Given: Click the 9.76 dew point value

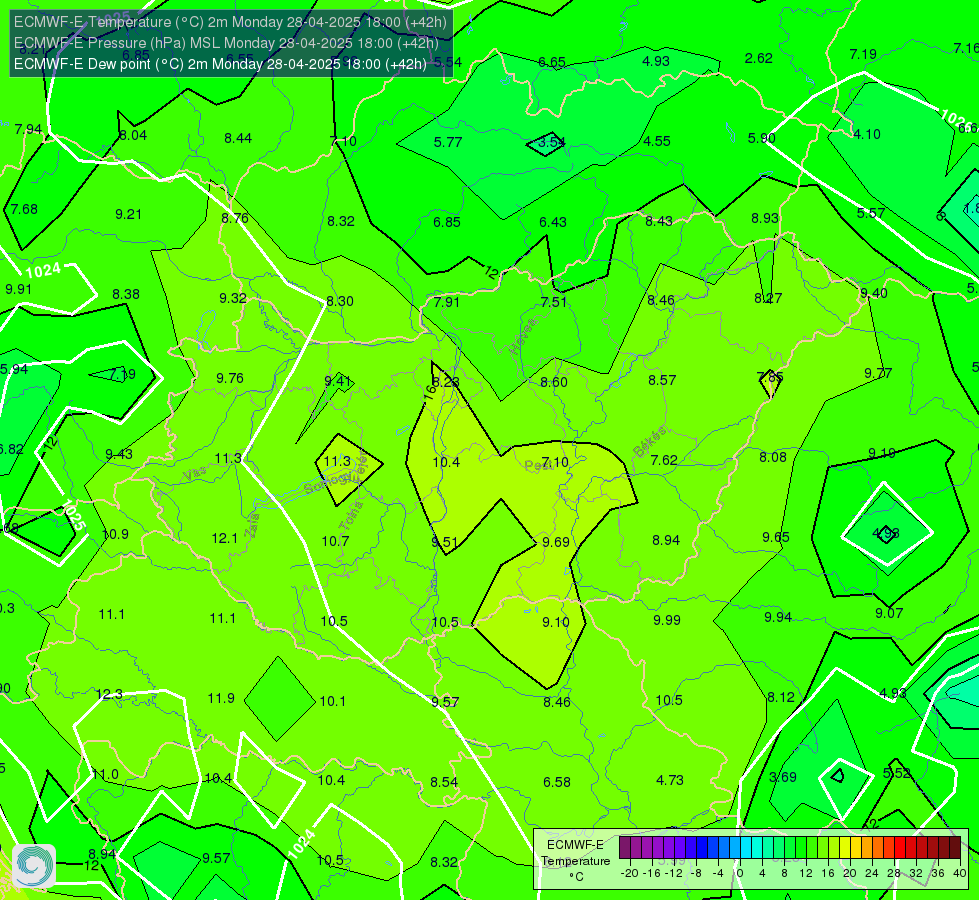Looking at the screenshot, I should (x=230, y=378).
